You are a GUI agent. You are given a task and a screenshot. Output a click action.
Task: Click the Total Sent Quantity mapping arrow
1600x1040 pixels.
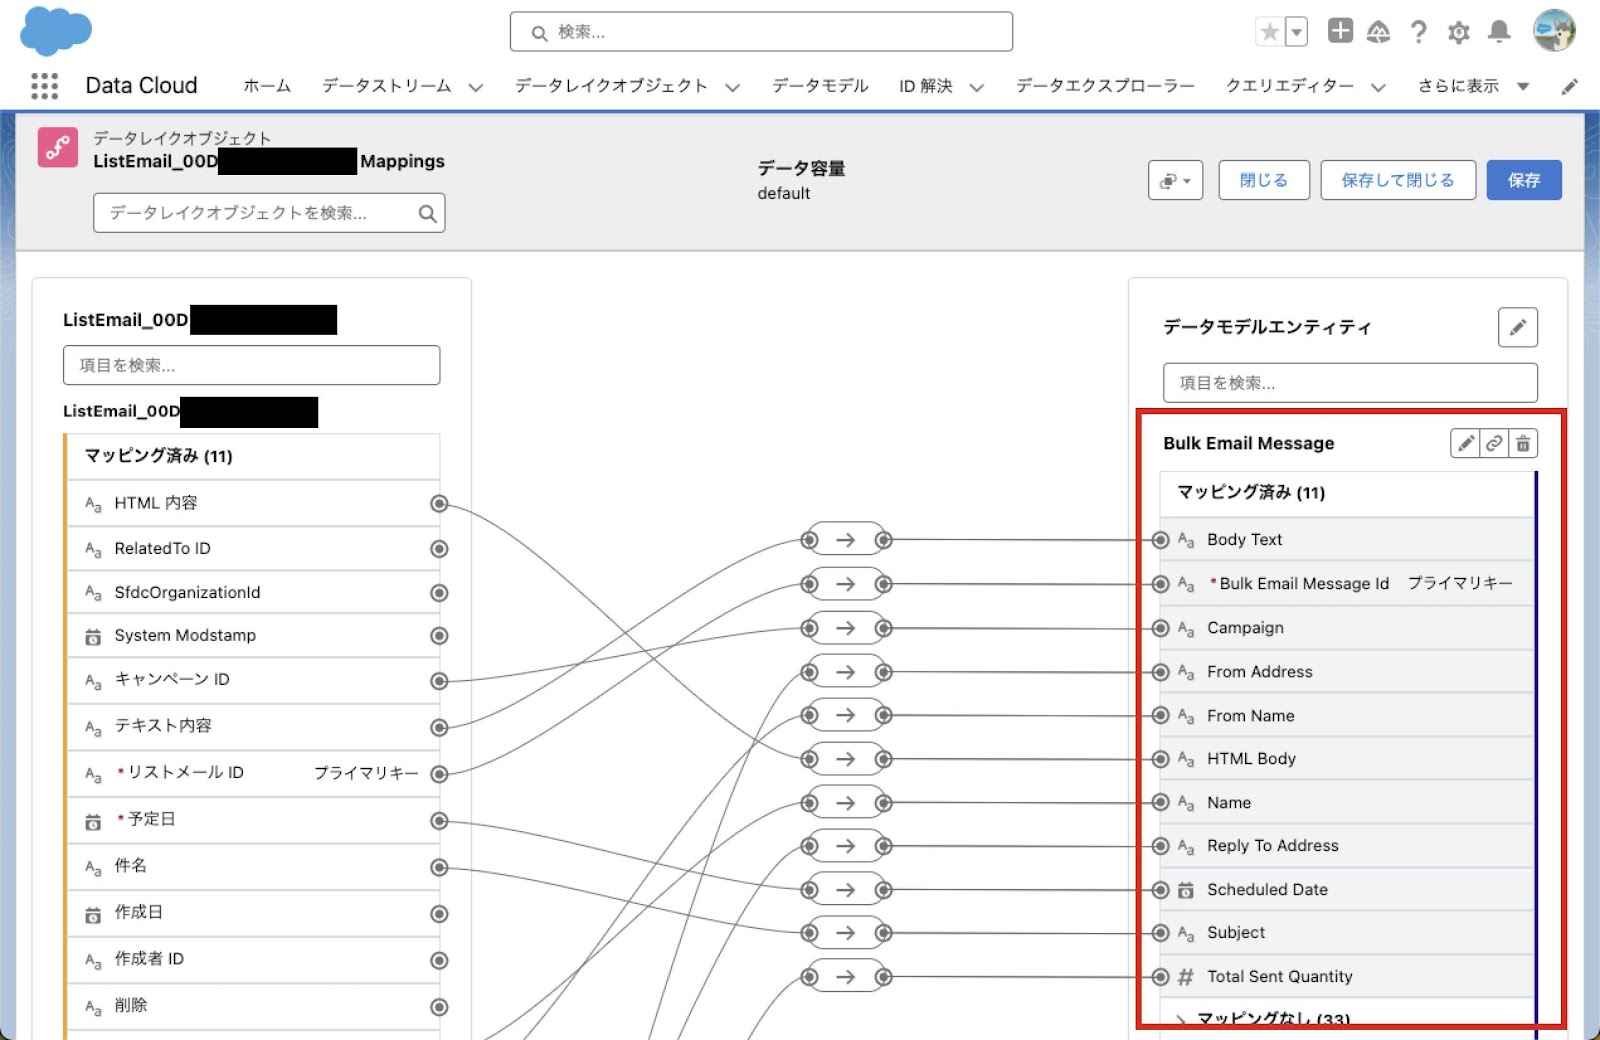tap(846, 977)
